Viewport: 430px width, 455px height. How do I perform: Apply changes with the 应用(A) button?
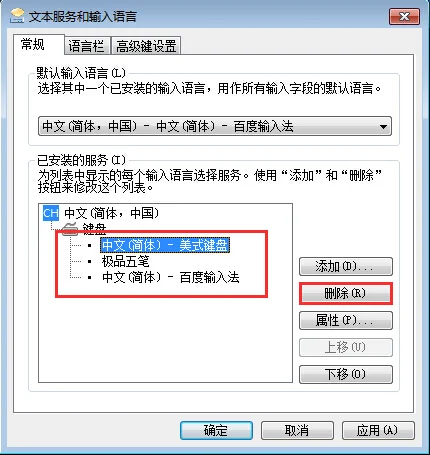(378, 430)
